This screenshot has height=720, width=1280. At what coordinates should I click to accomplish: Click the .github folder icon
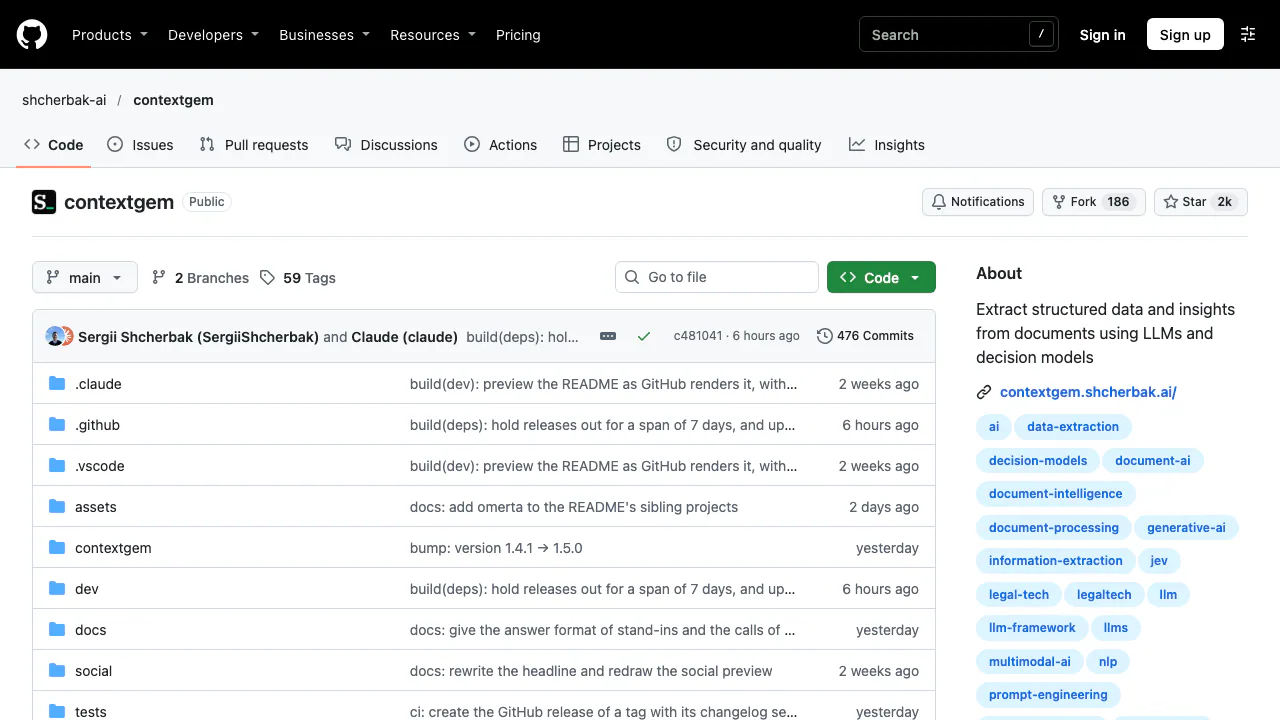tap(57, 425)
